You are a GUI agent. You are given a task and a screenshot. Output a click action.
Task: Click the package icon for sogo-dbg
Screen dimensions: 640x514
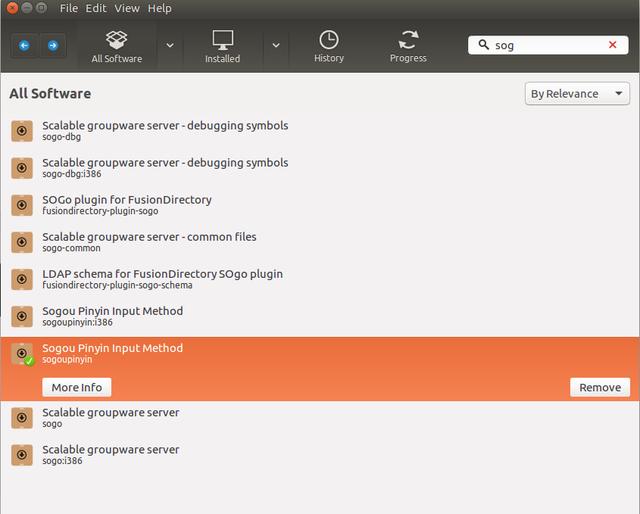point(22,131)
